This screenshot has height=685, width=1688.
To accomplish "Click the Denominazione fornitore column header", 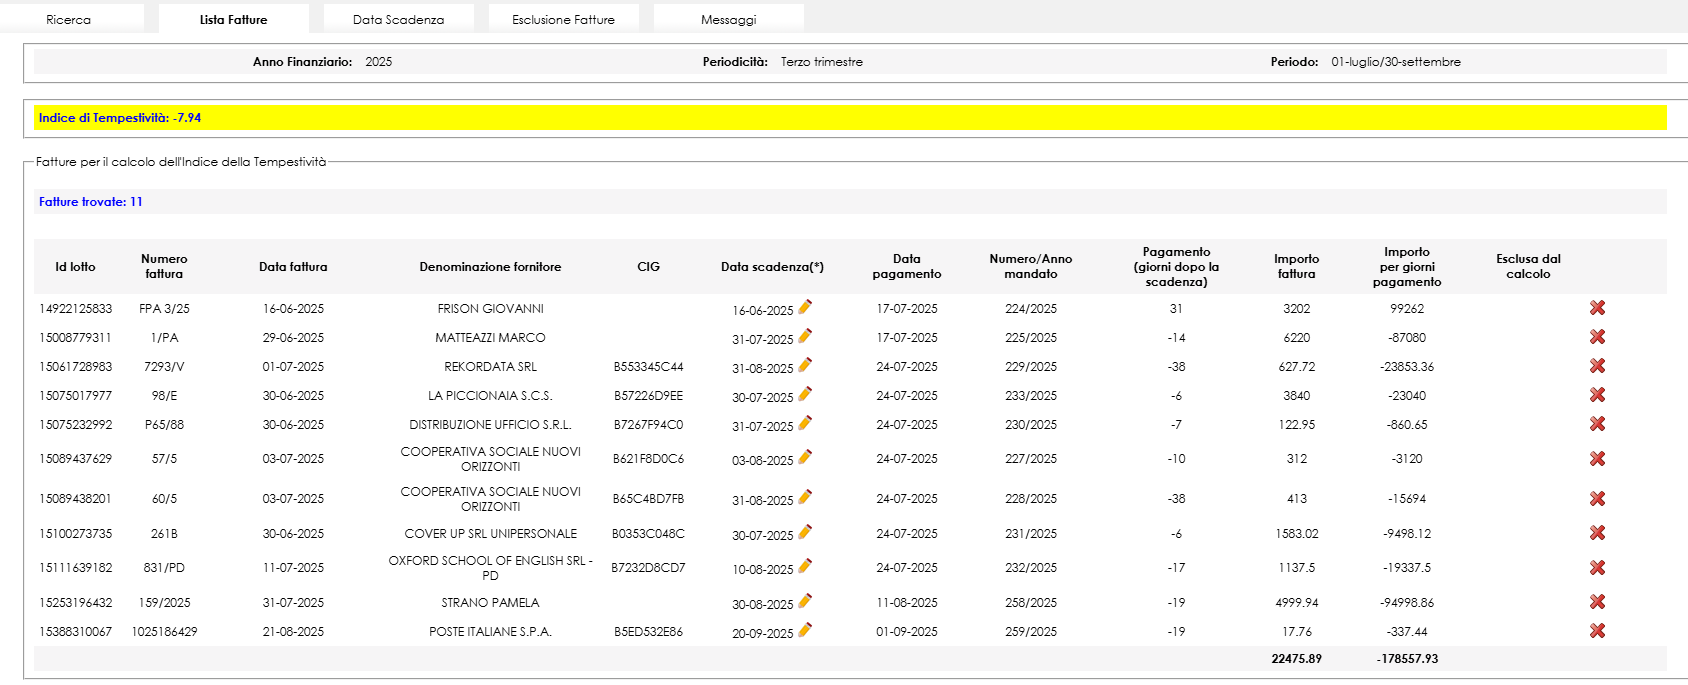I will 490,267.
